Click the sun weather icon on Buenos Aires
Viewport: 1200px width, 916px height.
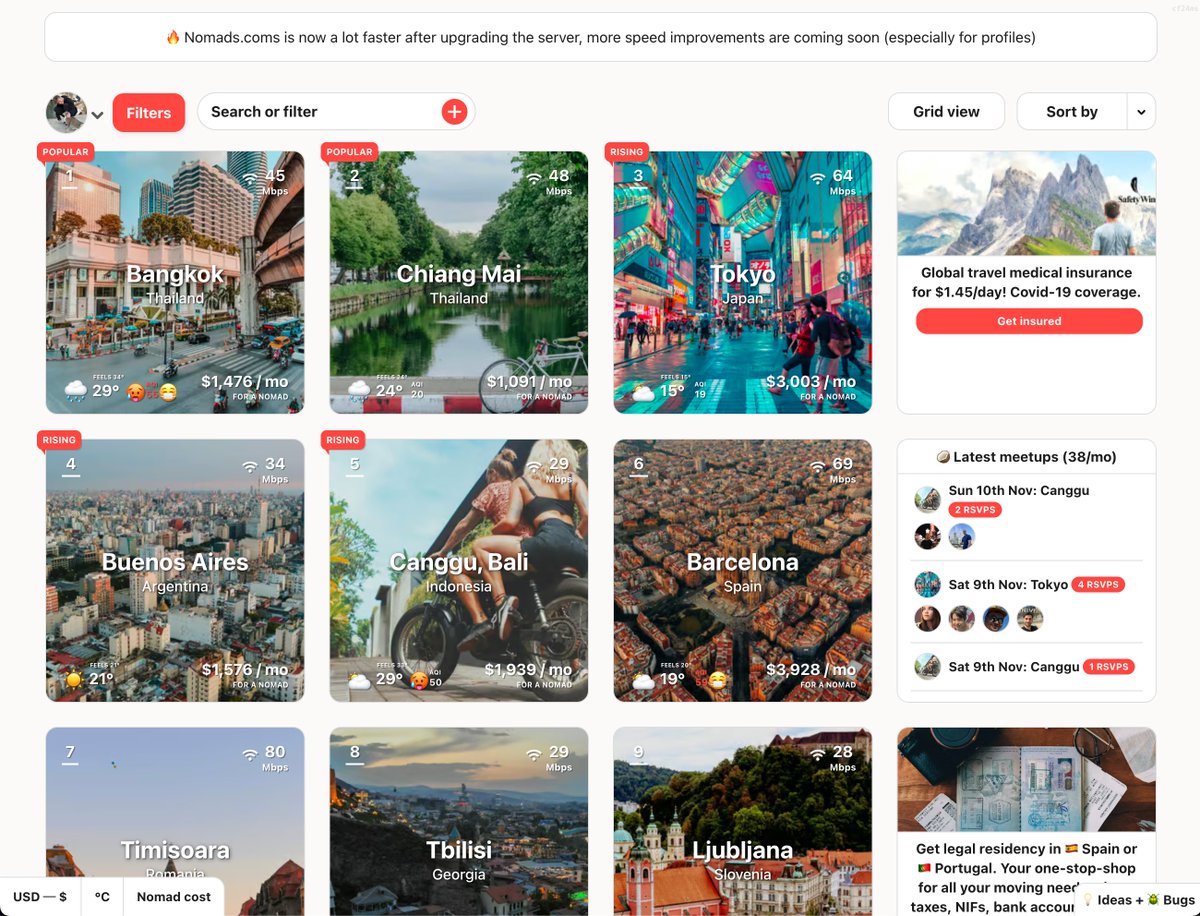coord(74,679)
